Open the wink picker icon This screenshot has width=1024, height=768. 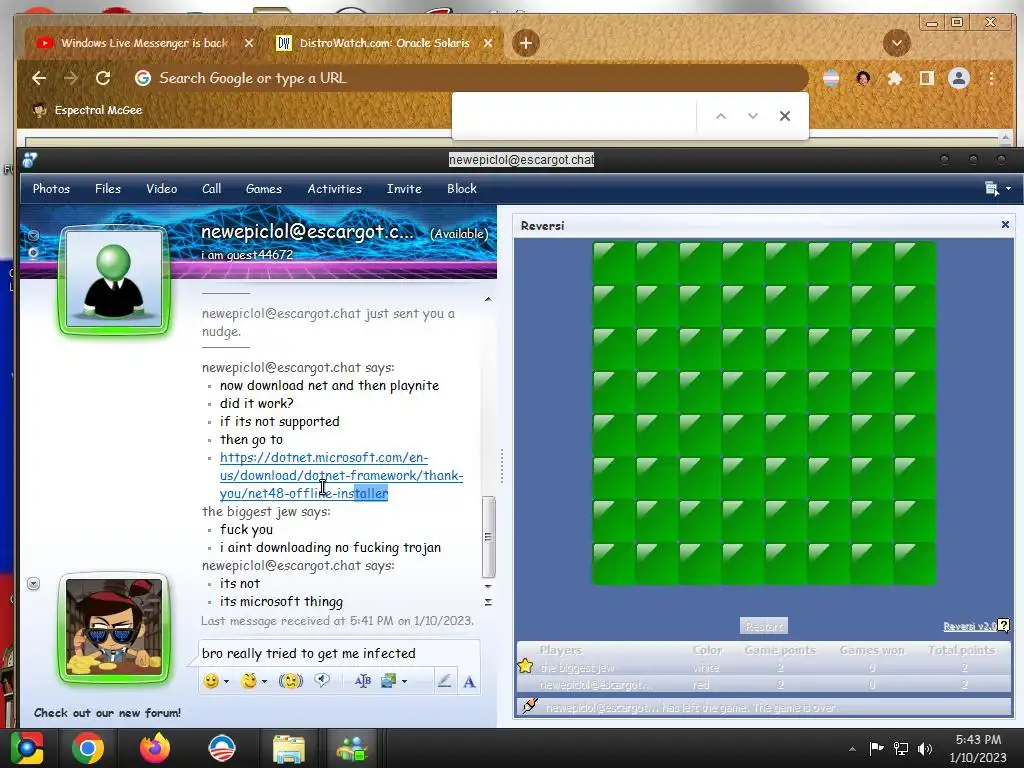[x=249, y=681]
